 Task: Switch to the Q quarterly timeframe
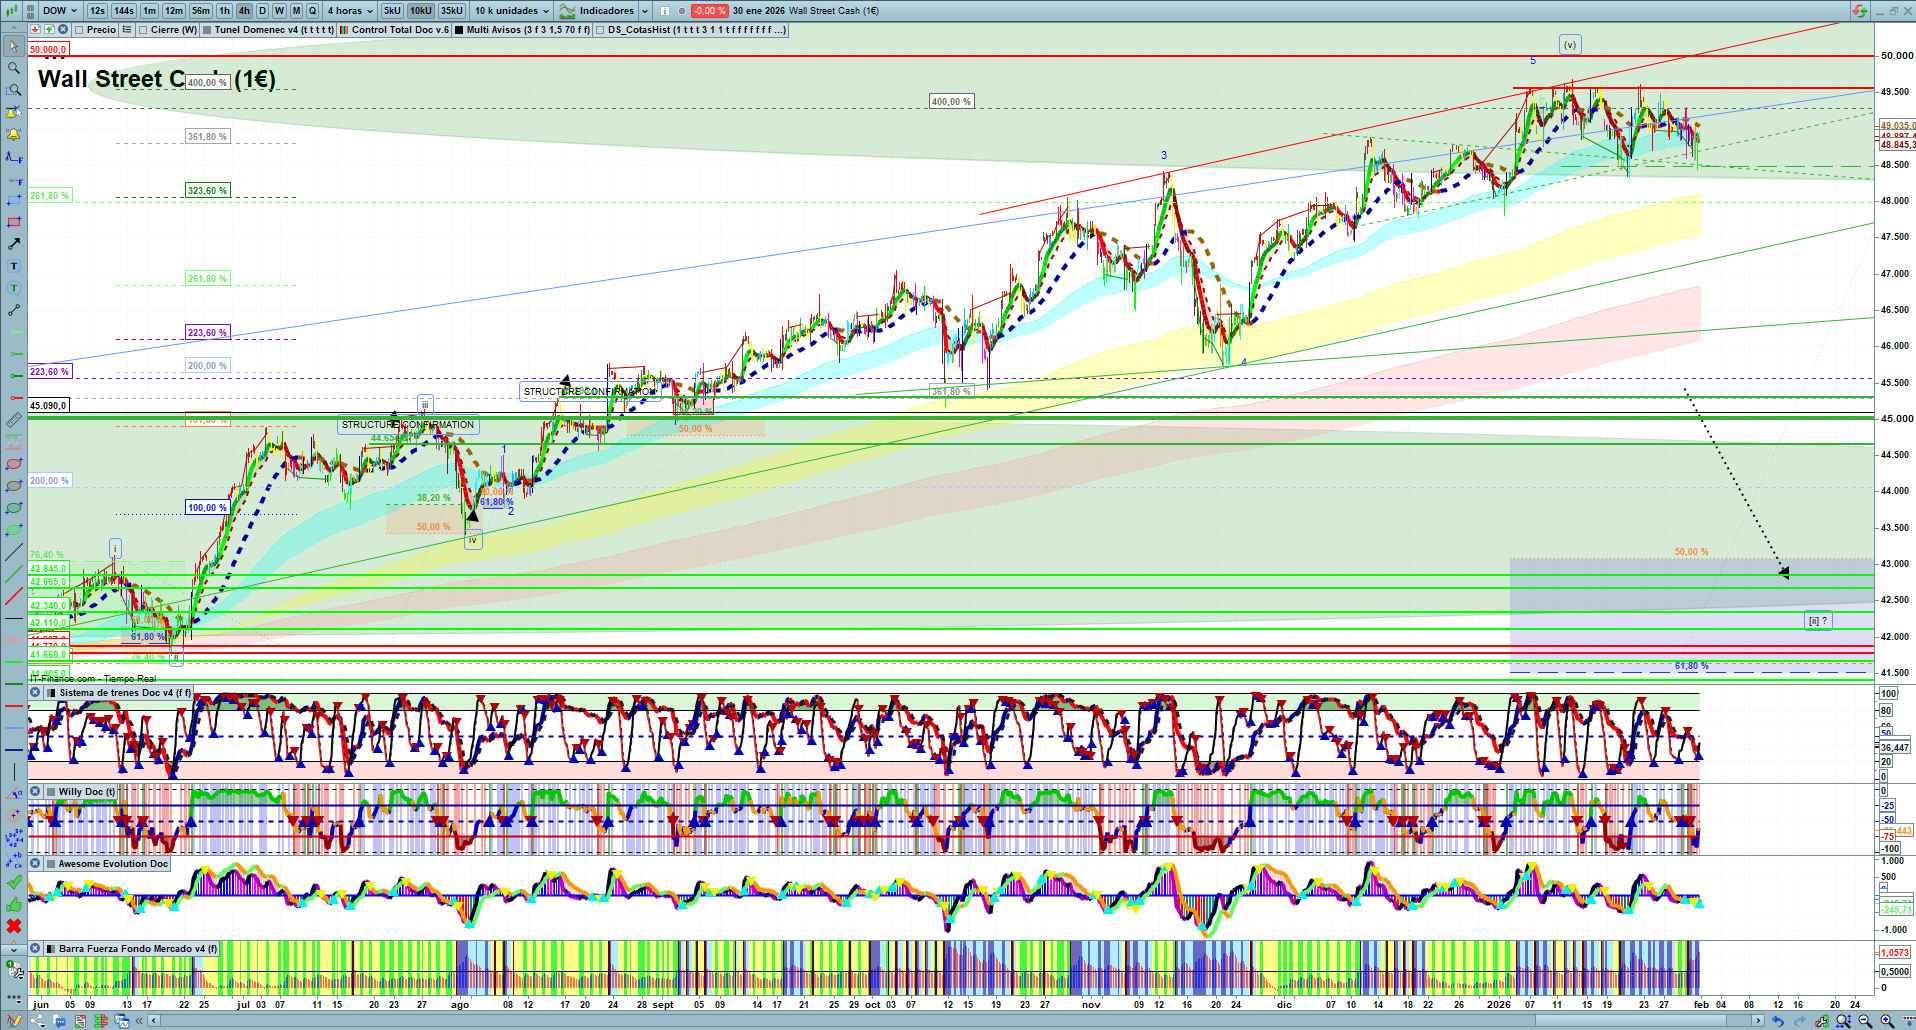[x=313, y=11]
